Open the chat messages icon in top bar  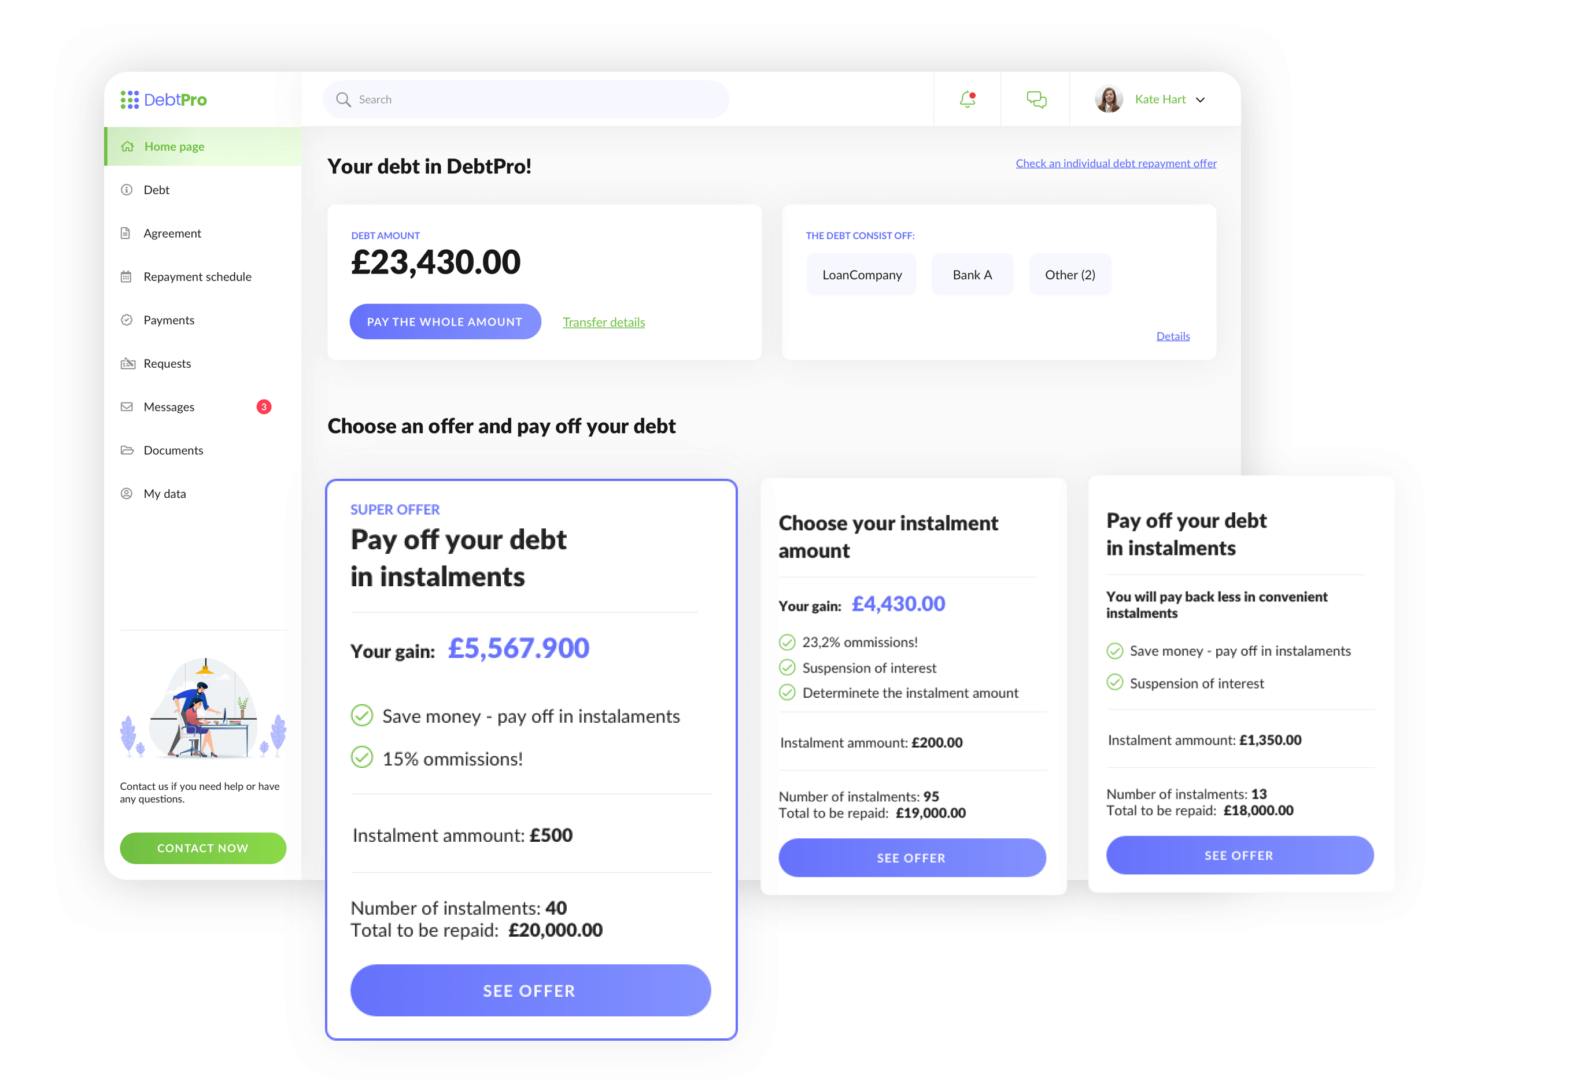[x=1036, y=98]
